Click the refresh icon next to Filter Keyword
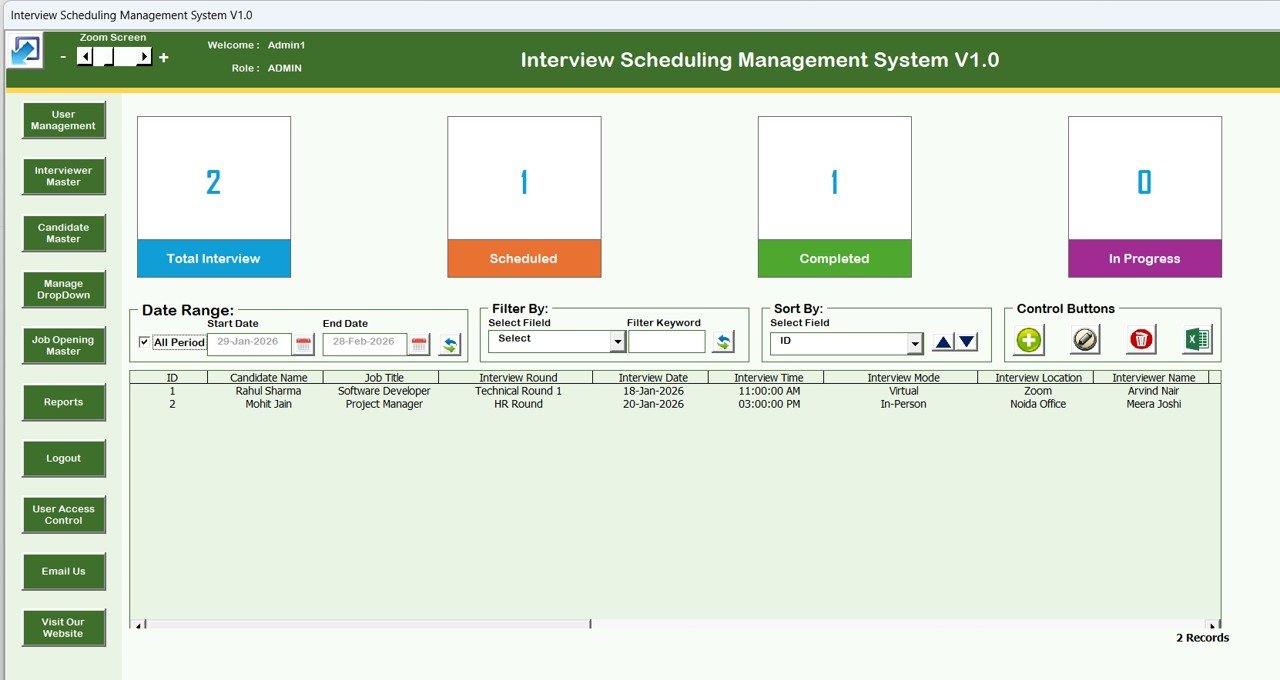The image size is (1280, 680). point(723,341)
